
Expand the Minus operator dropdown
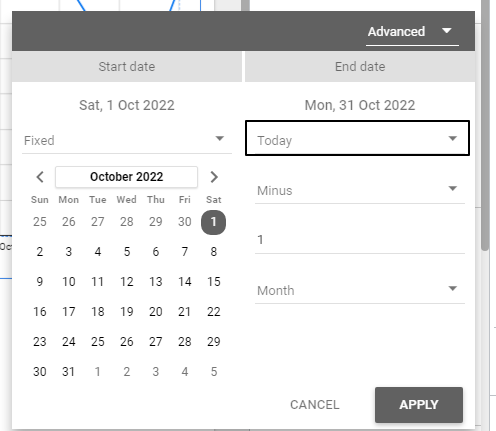[x=360, y=190]
